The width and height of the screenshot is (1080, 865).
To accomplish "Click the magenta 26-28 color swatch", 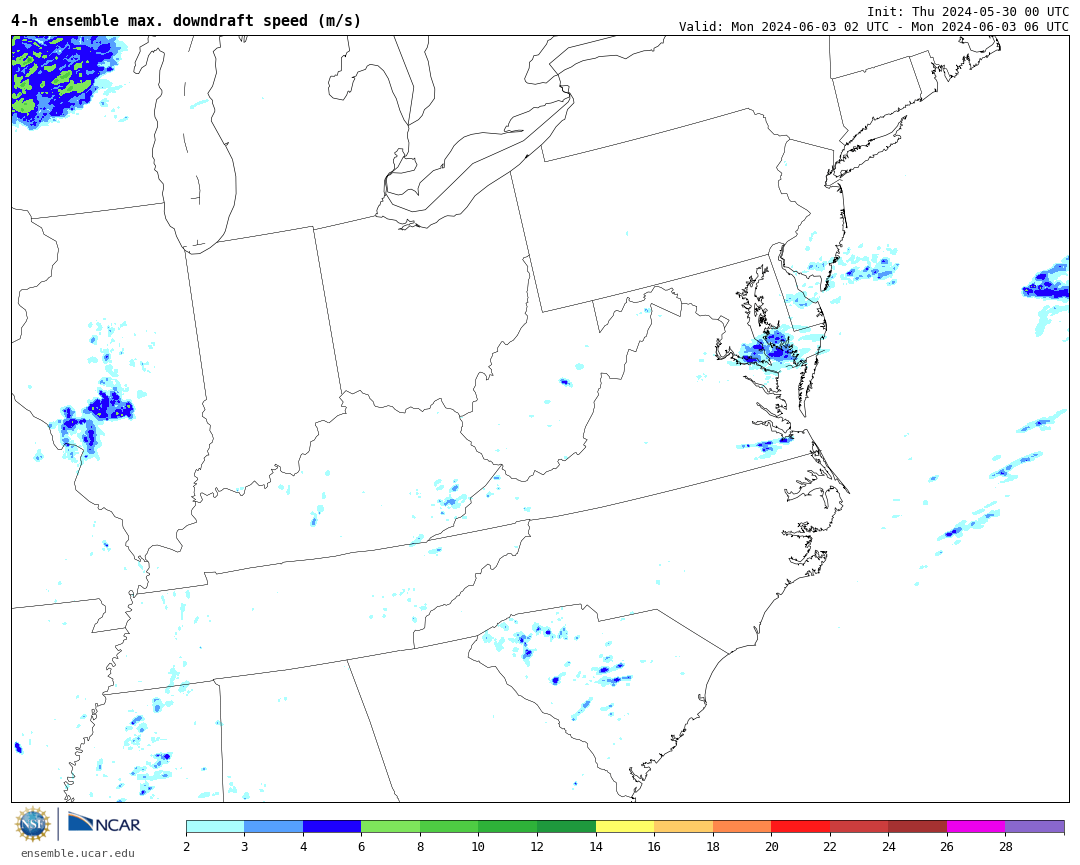I will [976, 826].
